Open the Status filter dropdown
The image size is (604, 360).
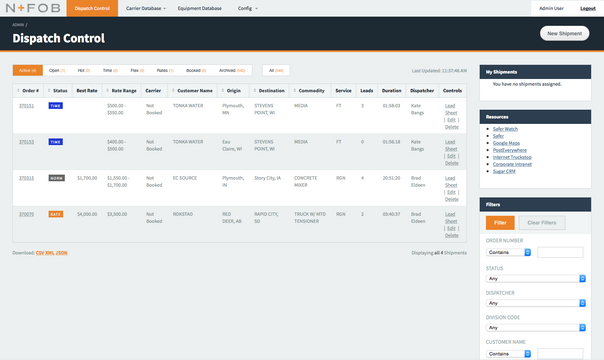tap(536, 278)
